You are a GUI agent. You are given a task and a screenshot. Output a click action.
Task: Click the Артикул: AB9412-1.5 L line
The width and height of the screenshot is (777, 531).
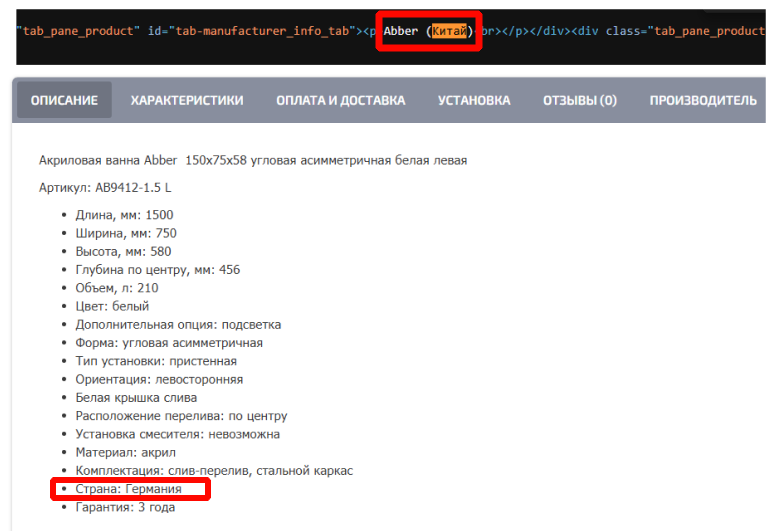click(x=105, y=188)
